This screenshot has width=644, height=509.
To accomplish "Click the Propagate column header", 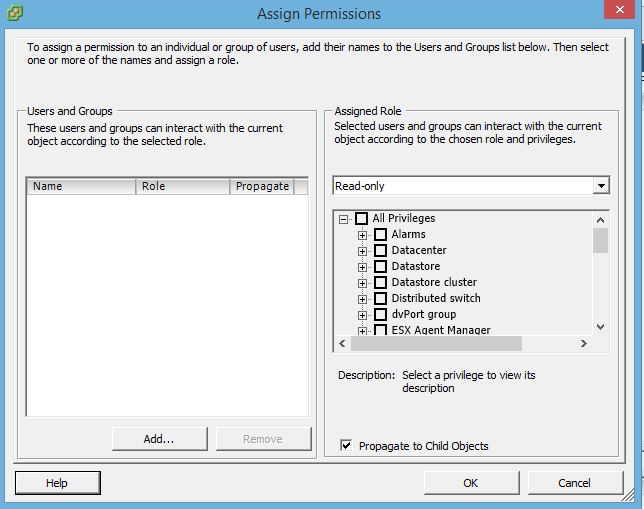I will point(262,186).
